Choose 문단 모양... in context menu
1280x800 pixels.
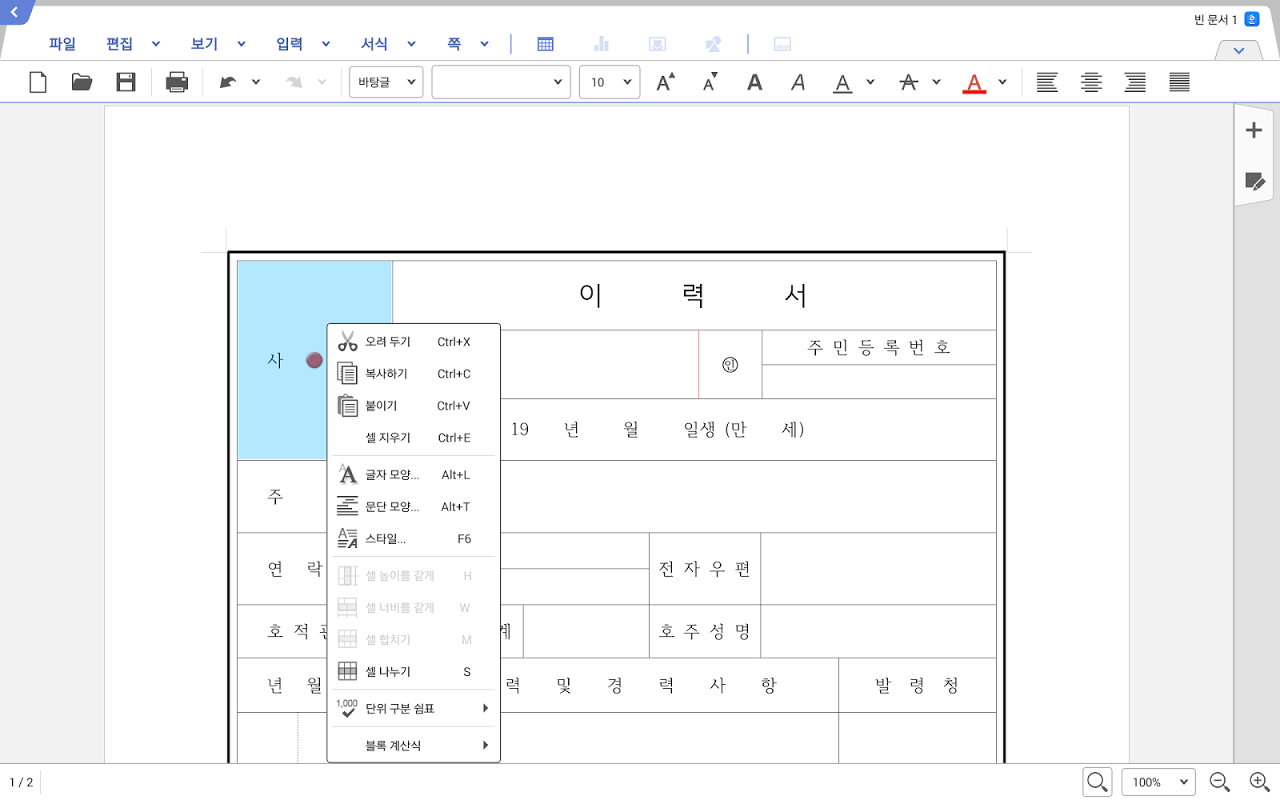point(414,507)
